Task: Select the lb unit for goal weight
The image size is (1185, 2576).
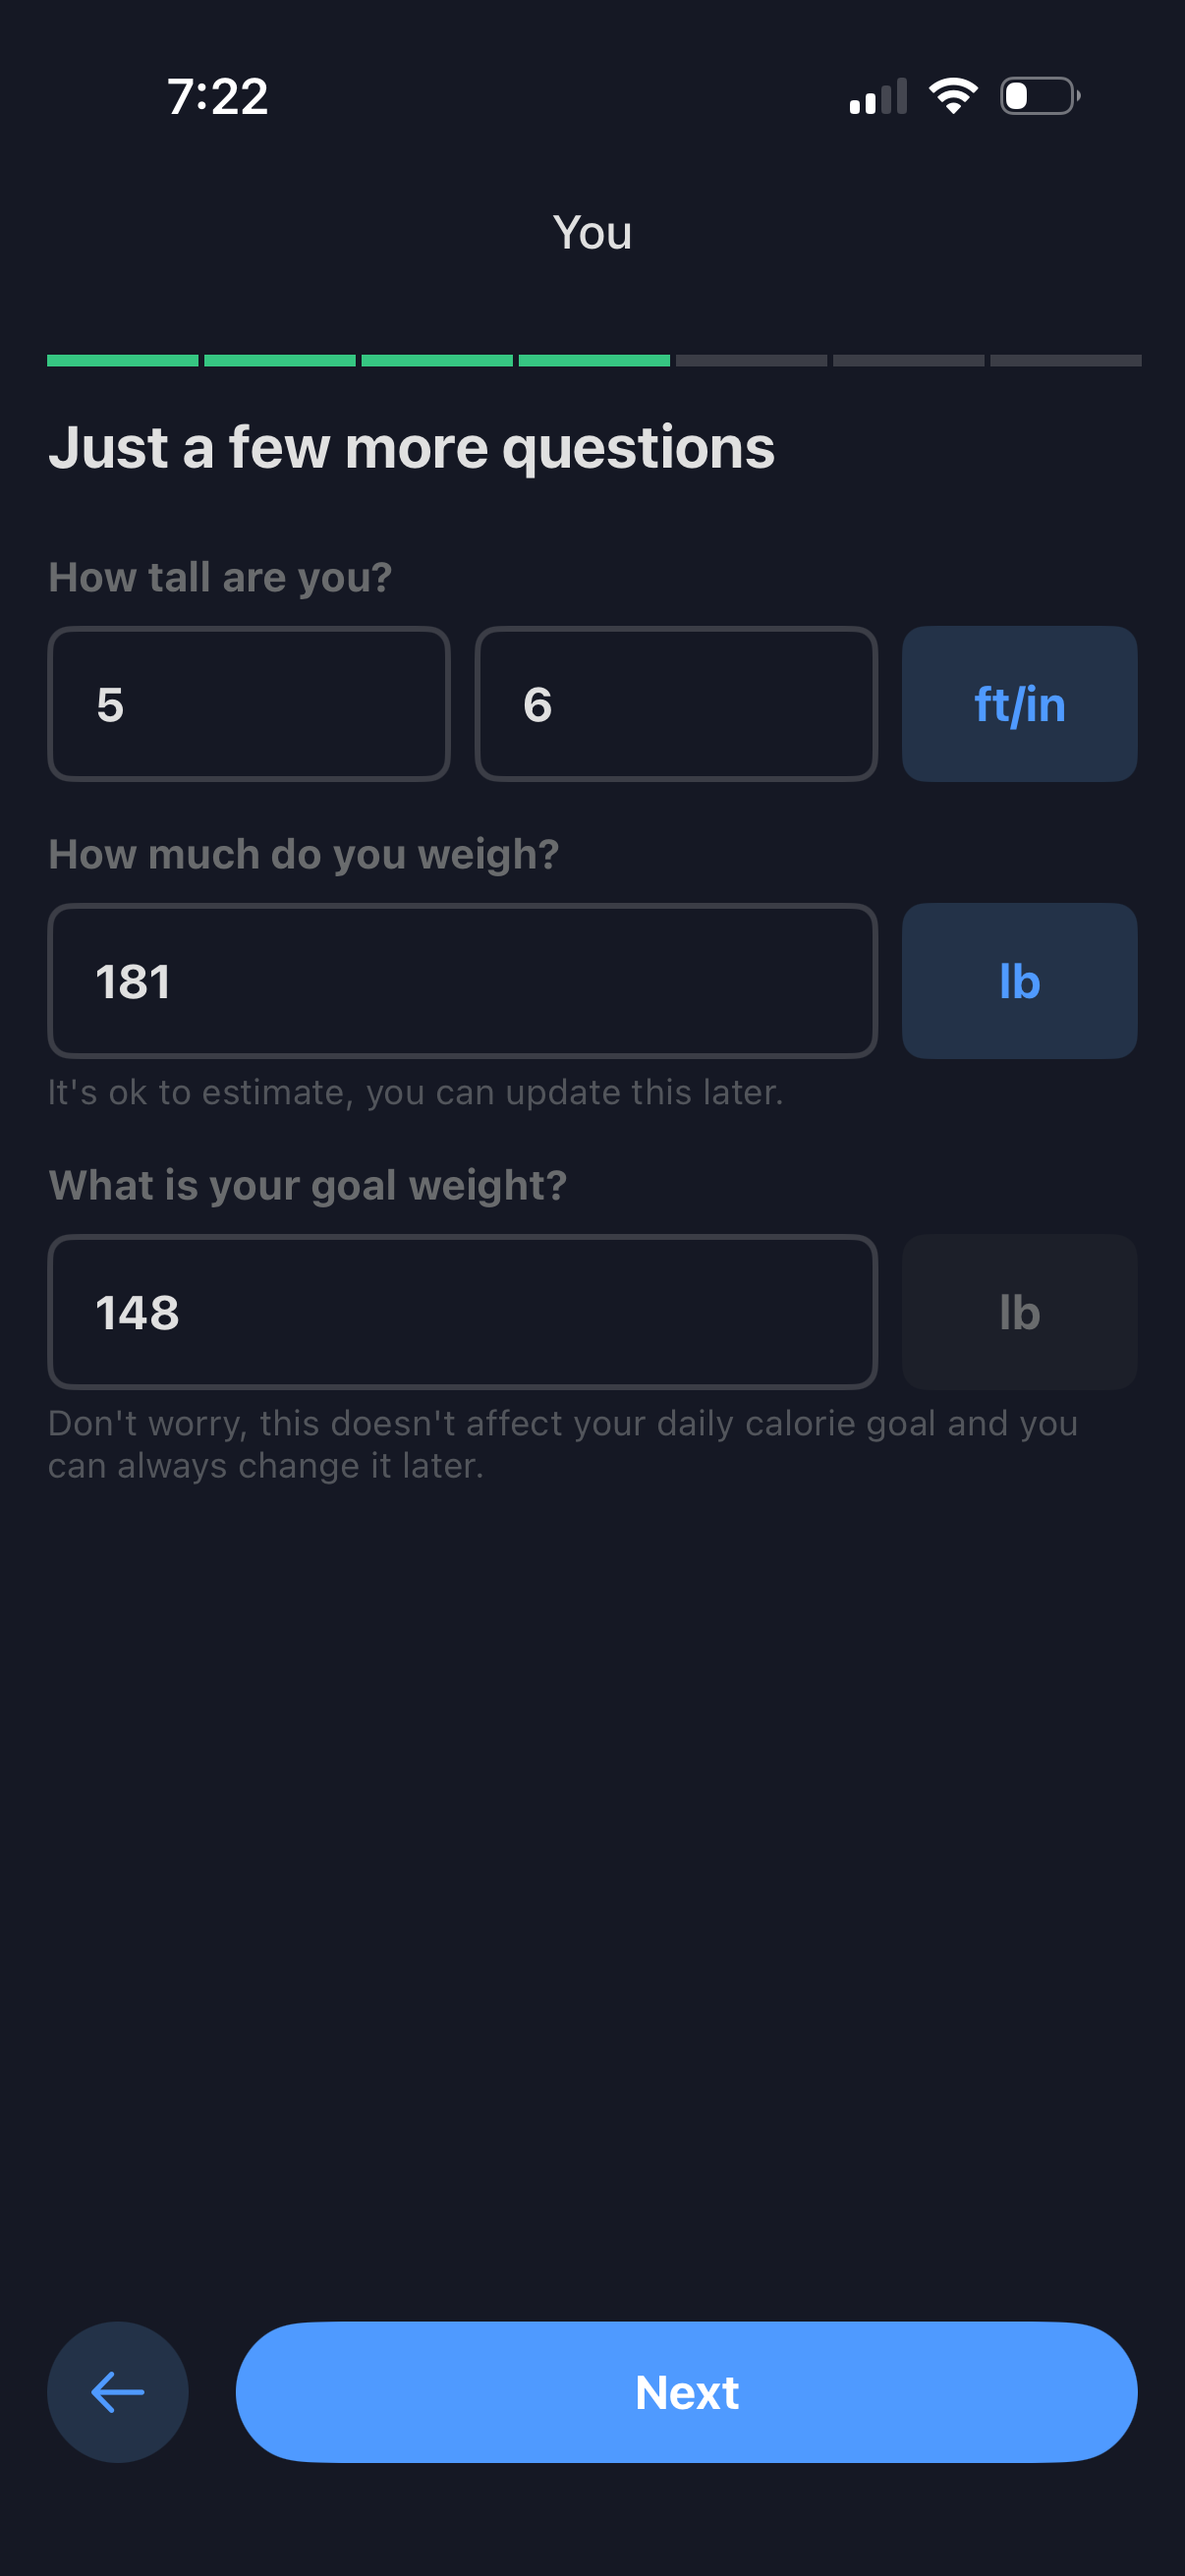Action: pos(1019,1312)
